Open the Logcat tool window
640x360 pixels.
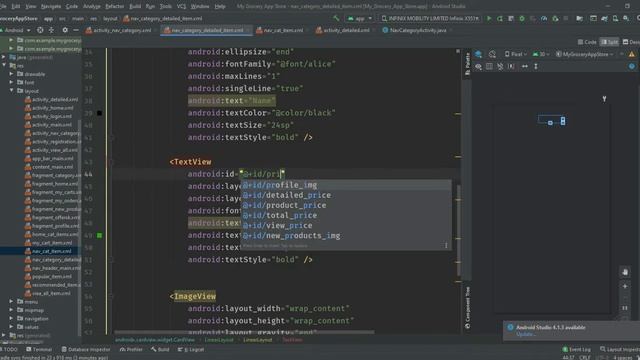191,349
